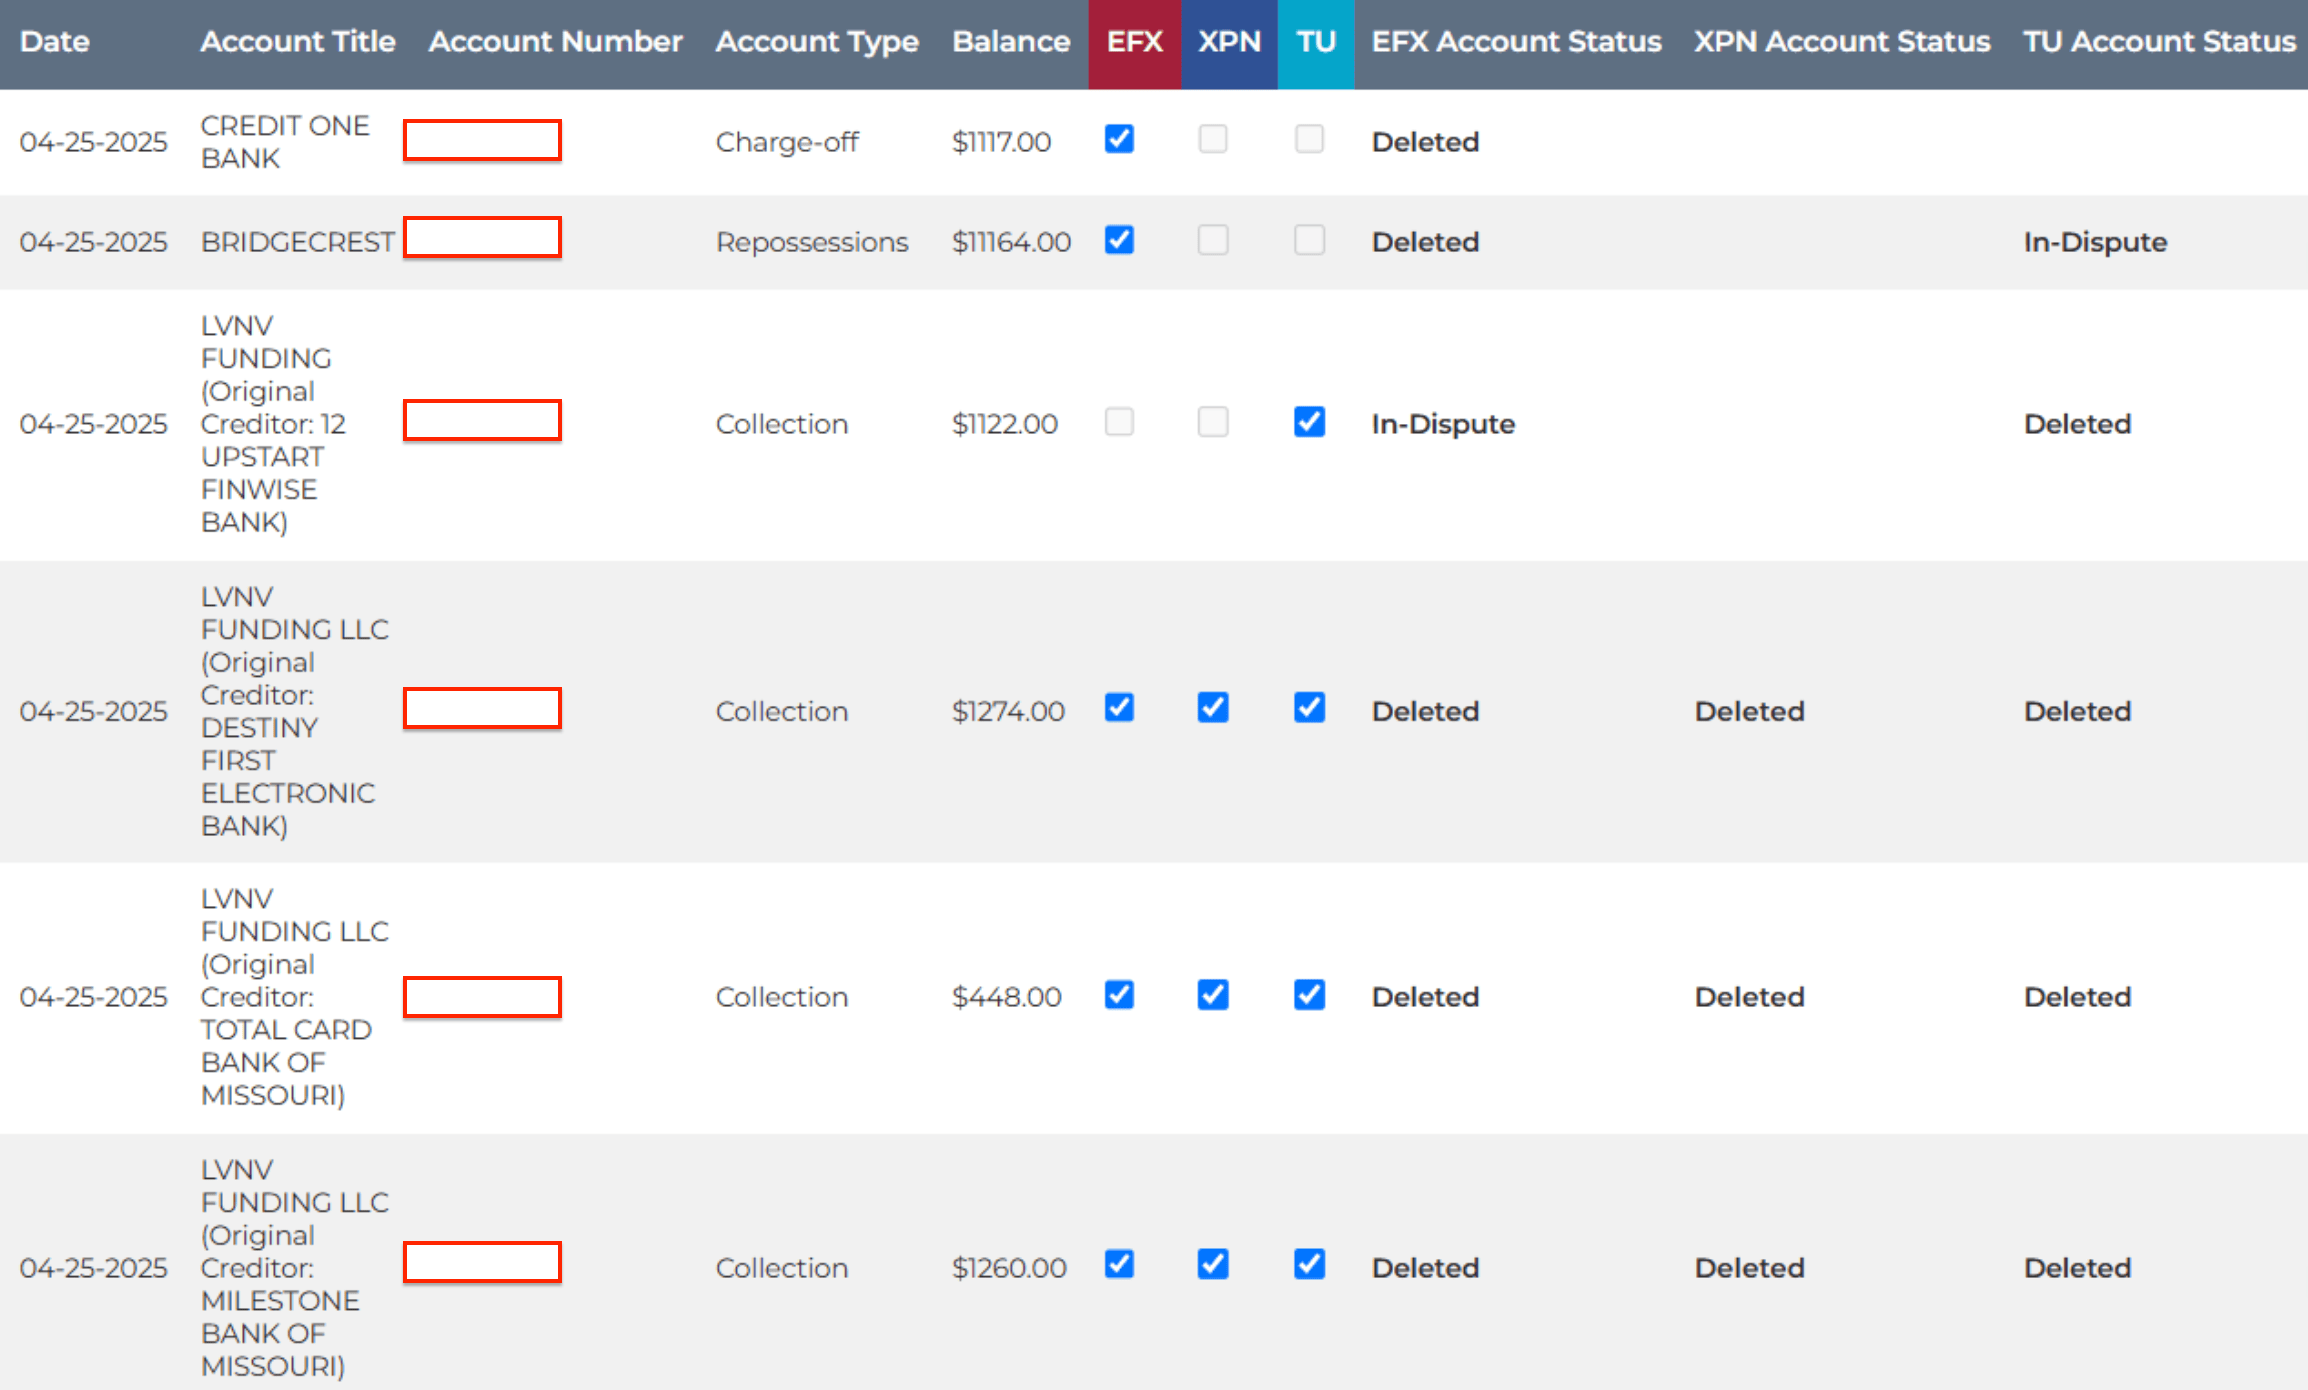Click the Date column header
This screenshot has height=1390, width=2308.
55,42
